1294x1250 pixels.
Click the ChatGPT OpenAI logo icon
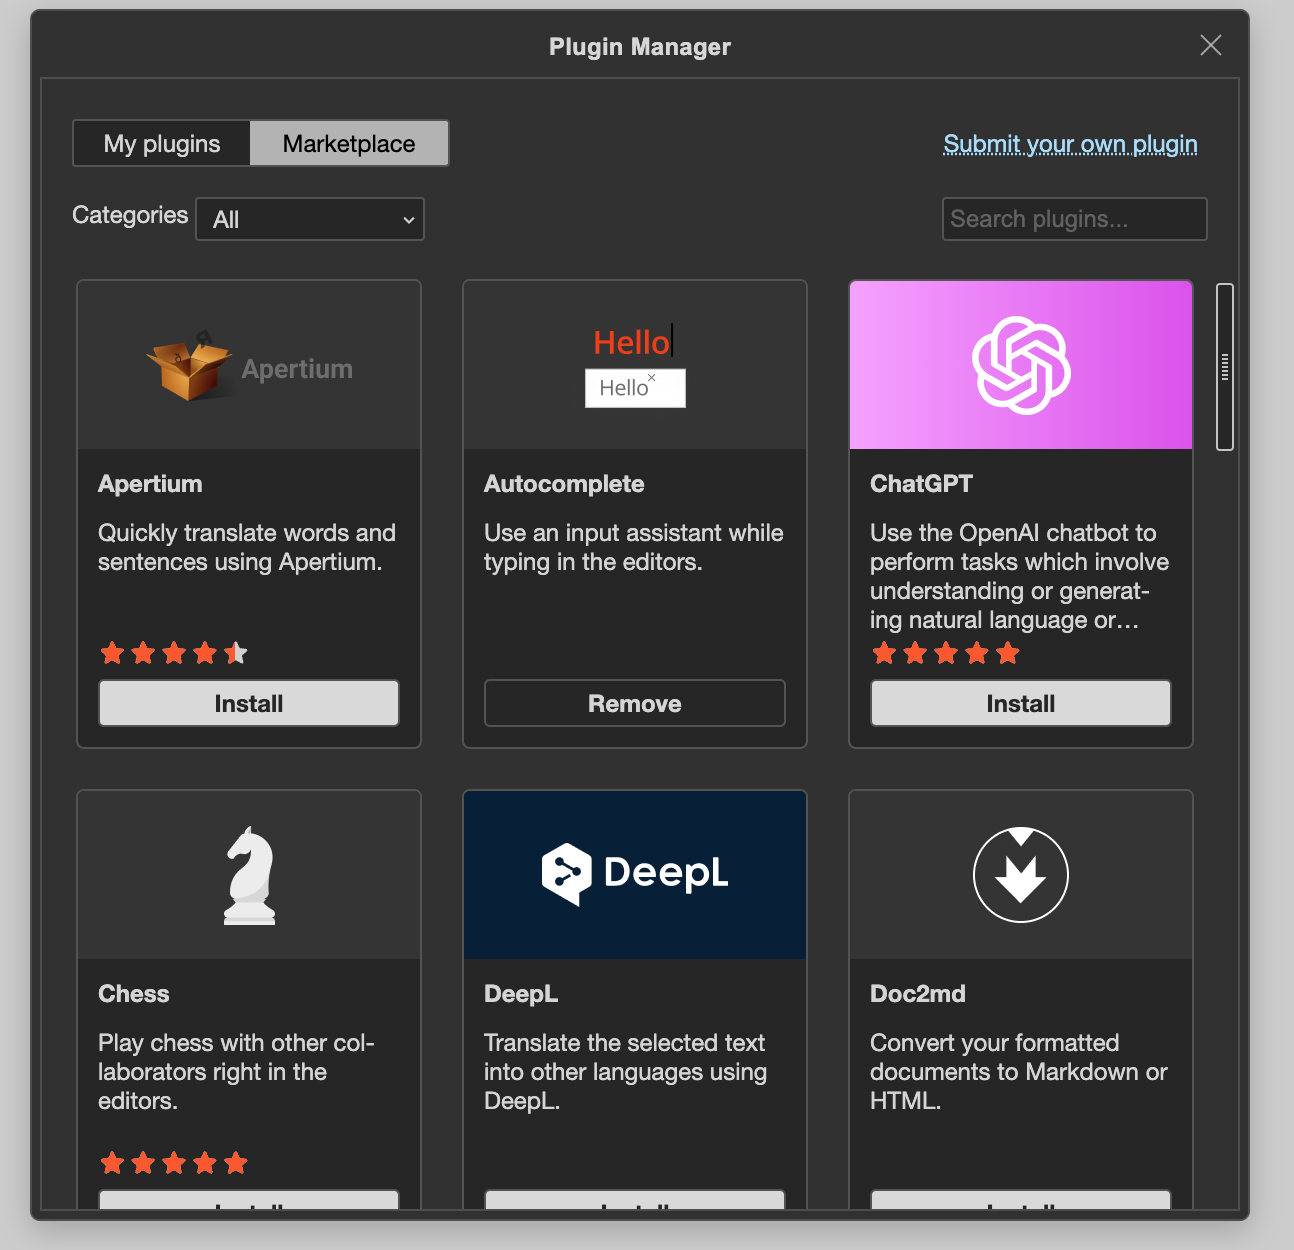1021,365
